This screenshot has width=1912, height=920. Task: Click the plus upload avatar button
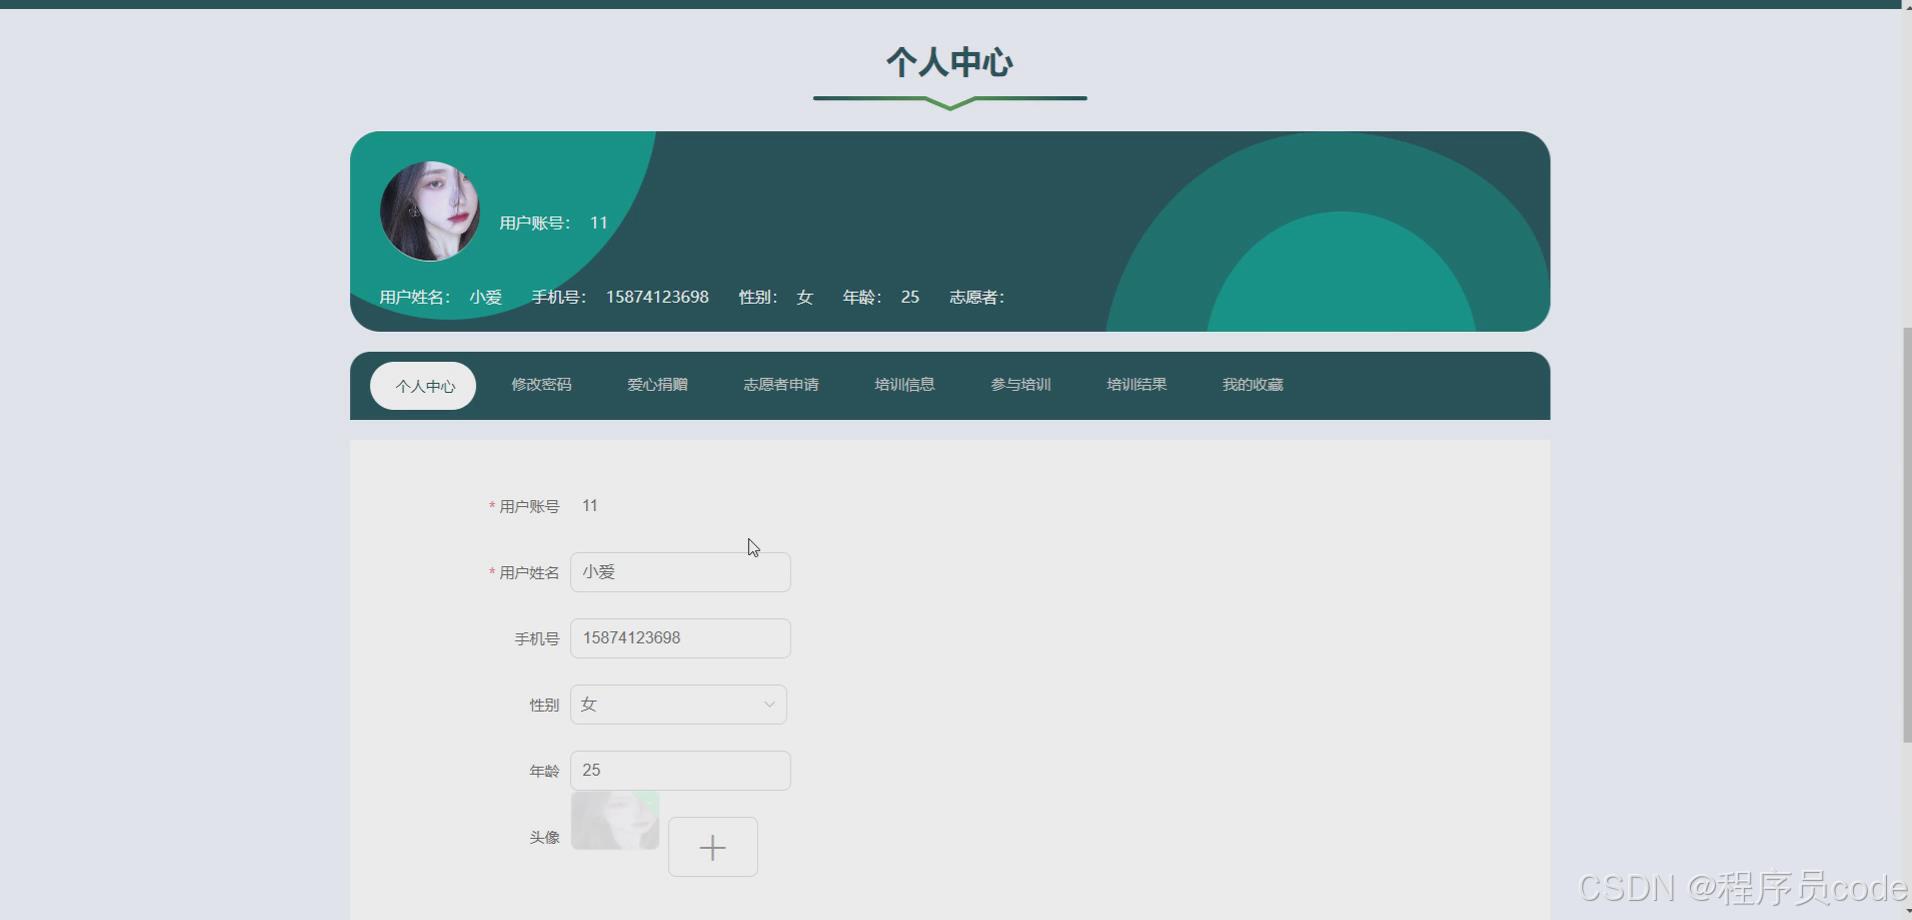[x=713, y=847]
